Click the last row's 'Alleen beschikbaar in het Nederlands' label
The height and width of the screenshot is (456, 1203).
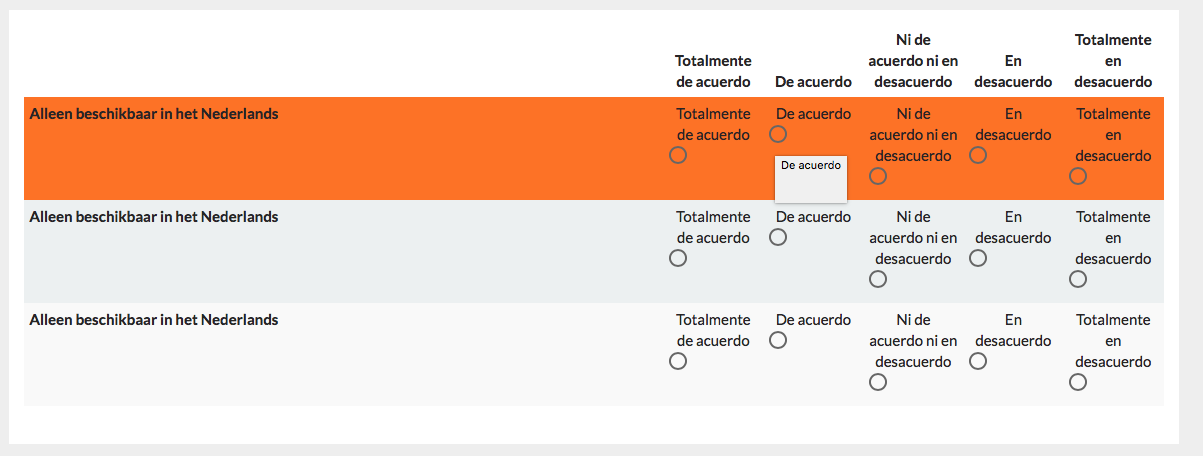tap(154, 320)
